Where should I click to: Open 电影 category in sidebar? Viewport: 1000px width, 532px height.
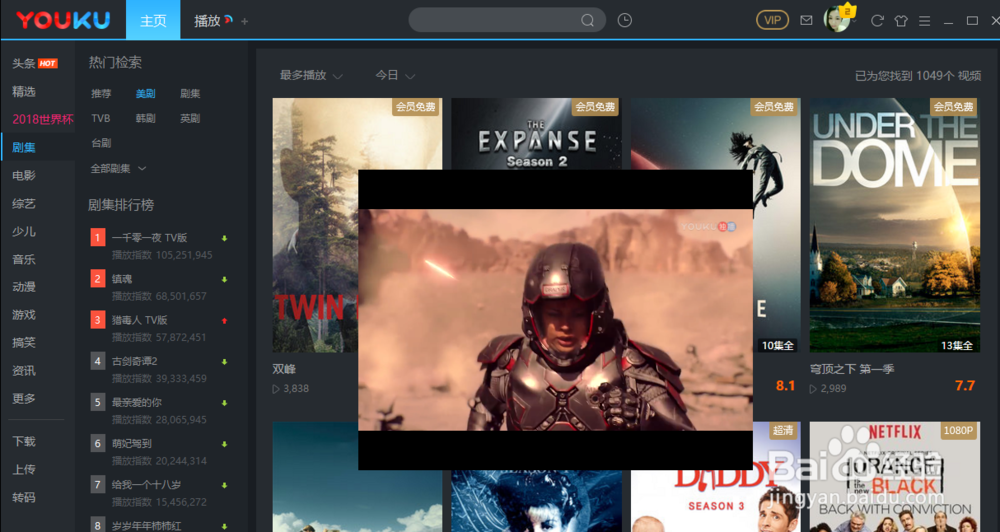point(24,175)
